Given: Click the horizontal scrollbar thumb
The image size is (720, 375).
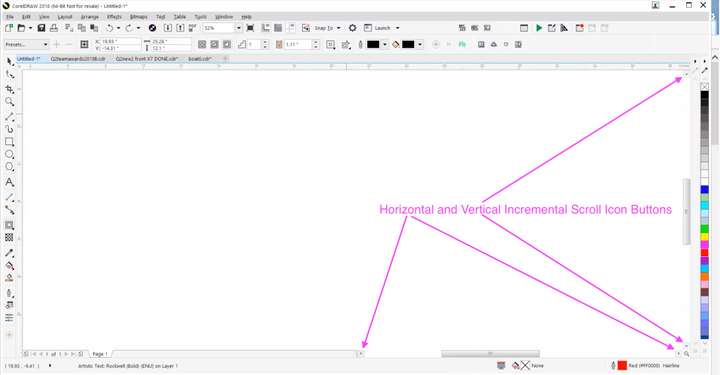Looking at the screenshot, I should tap(490, 353).
